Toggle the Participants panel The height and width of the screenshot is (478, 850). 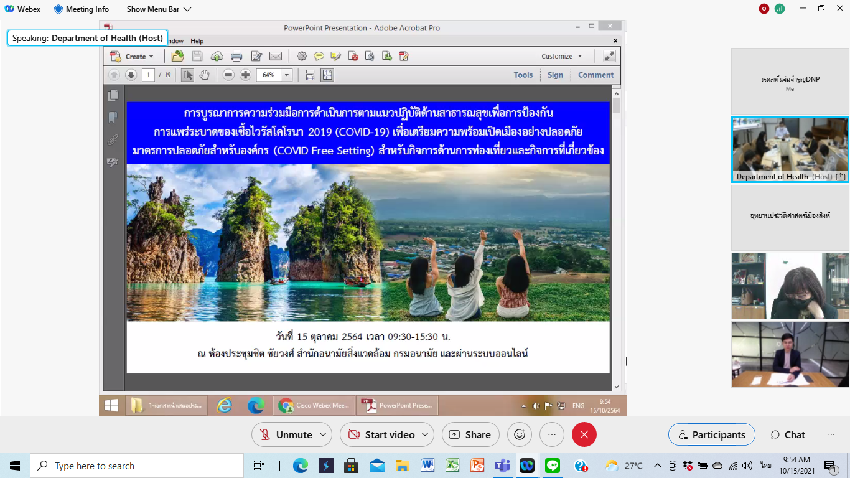711,435
